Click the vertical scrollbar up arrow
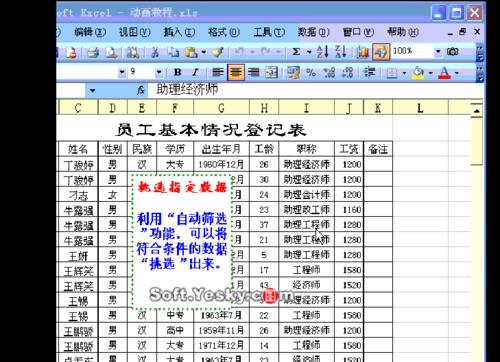This screenshot has height=362, width=500. 477,110
